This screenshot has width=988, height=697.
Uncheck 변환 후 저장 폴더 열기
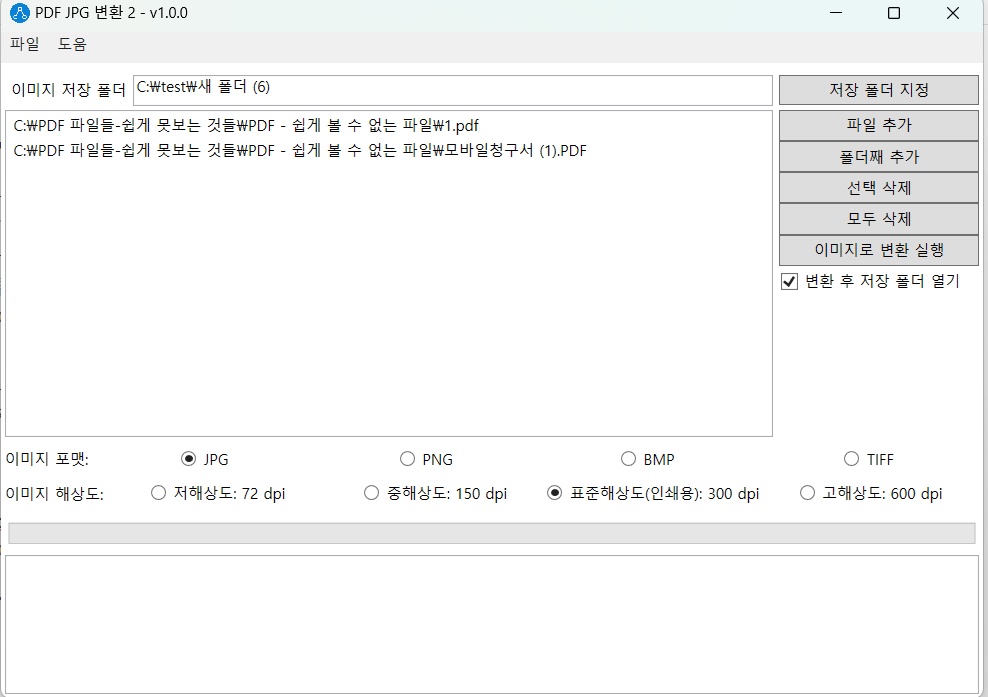point(789,281)
